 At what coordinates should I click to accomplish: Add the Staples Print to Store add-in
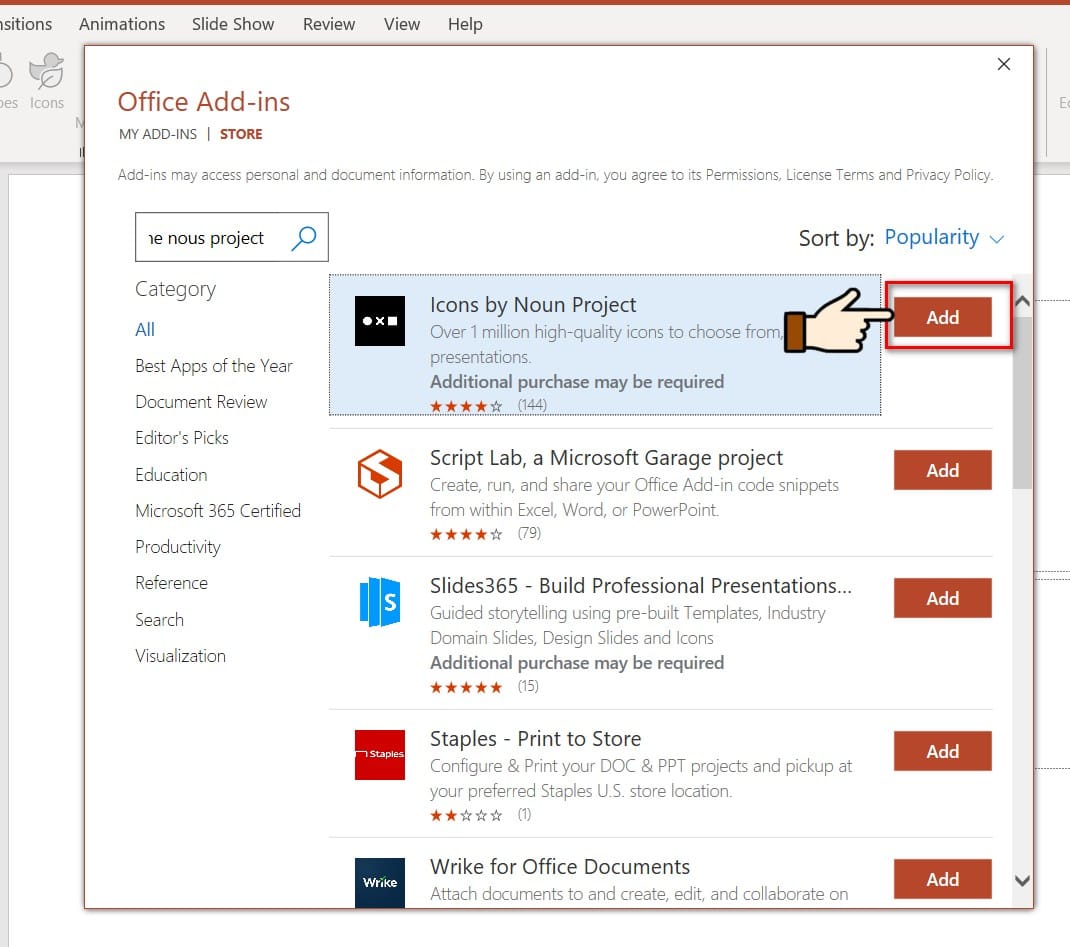[x=942, y=751]
